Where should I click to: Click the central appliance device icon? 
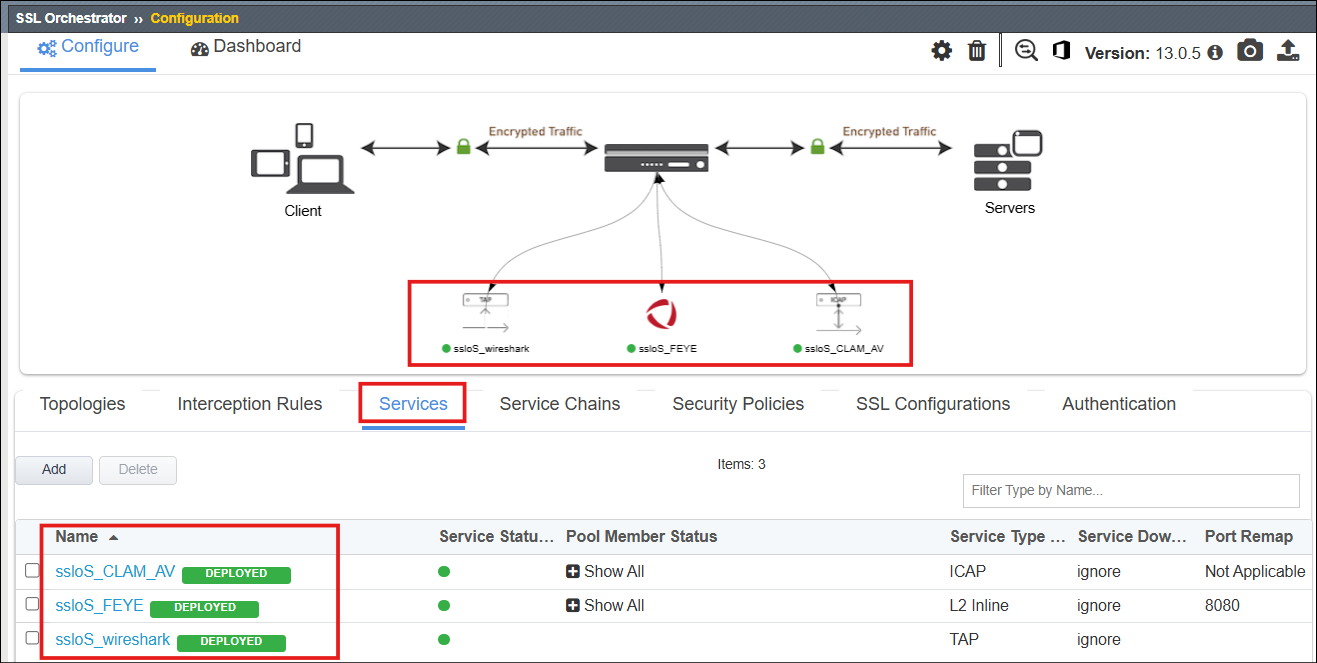[x=657, y=157]
